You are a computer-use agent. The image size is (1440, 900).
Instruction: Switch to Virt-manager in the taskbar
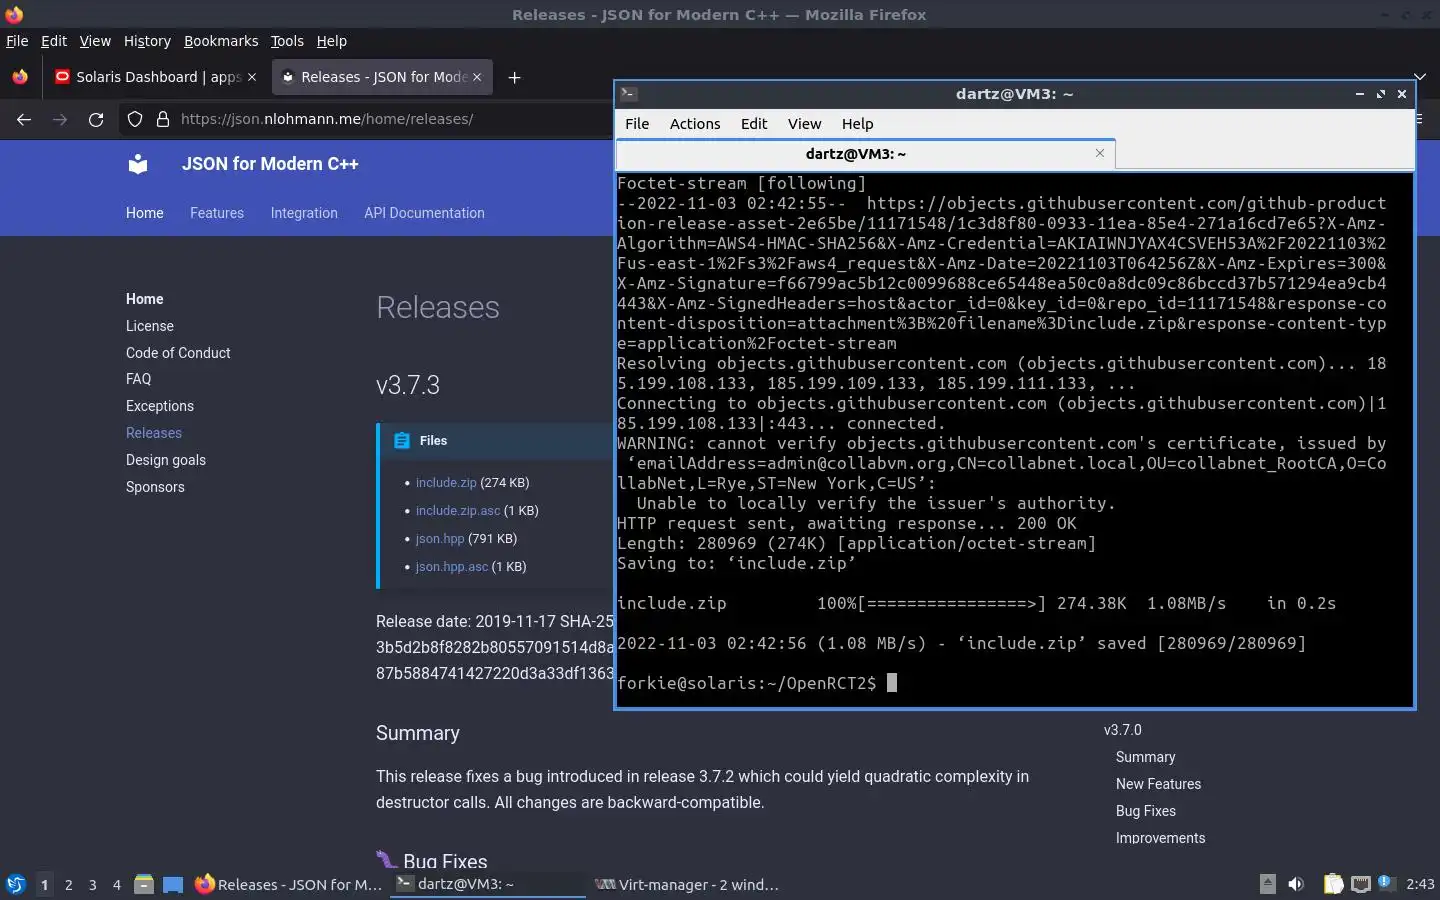pos(687,884)
